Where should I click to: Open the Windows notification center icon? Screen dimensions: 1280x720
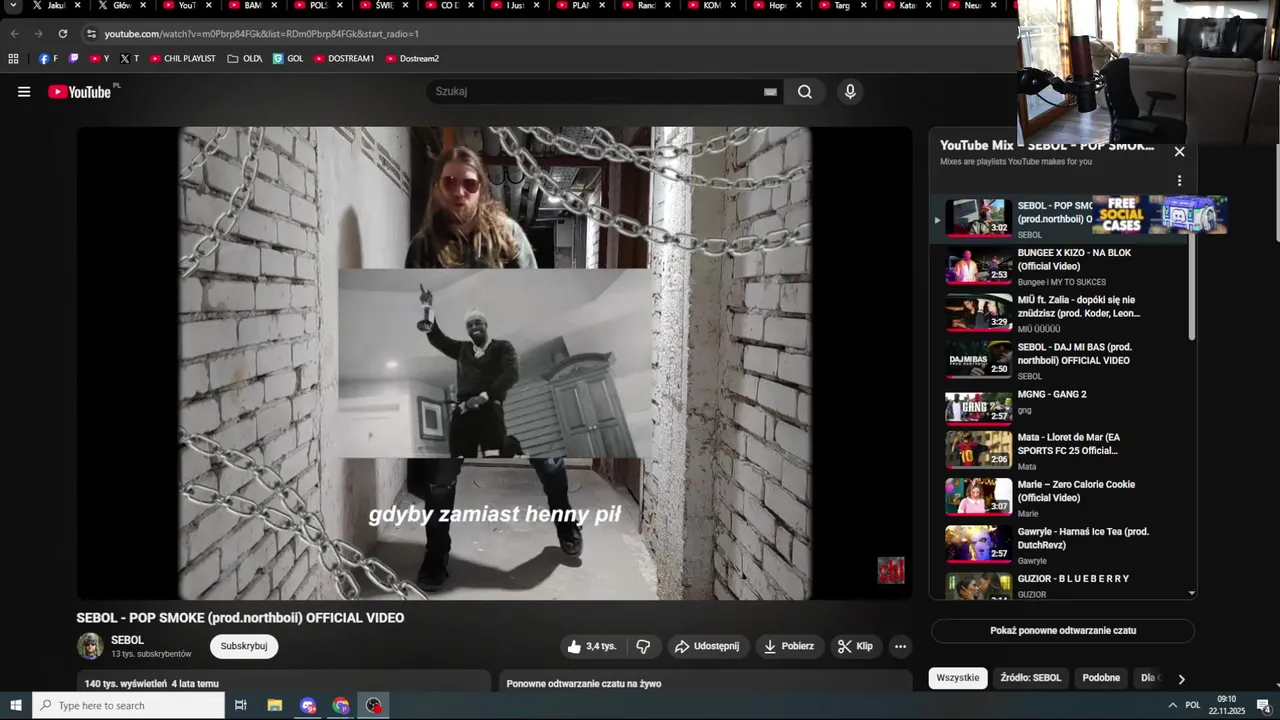click(x=1263, y=706)
